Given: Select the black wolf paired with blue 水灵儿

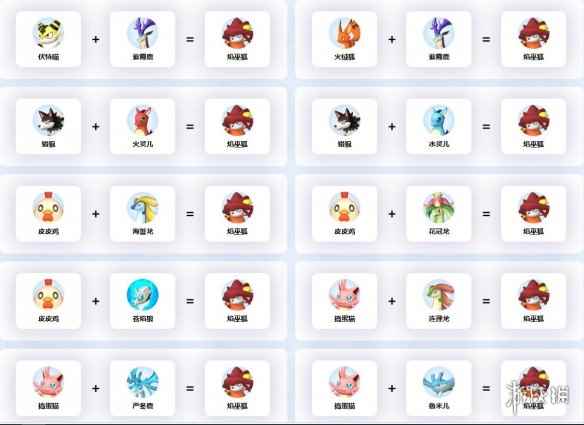Looking at the screenshot, I should coord(345,120).
